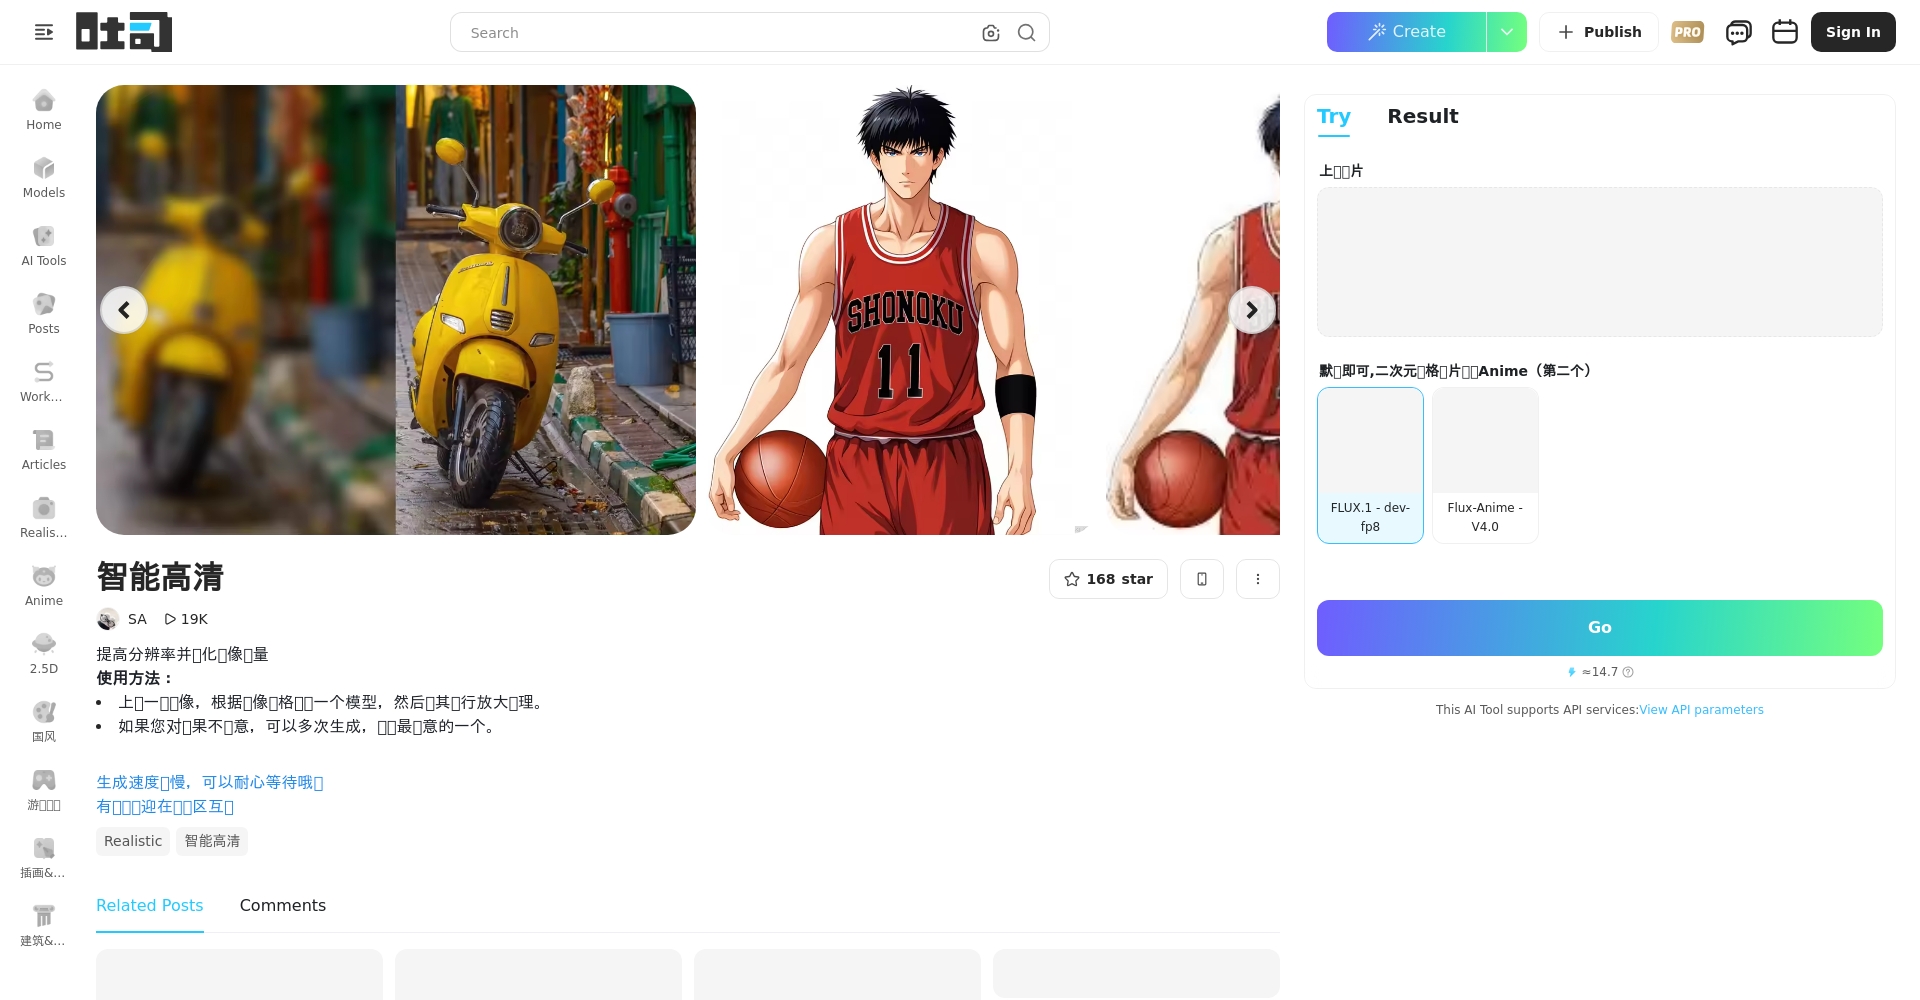Open the calendar icon in header
Screen dimensions: 1920x1000
[1785, 32]
